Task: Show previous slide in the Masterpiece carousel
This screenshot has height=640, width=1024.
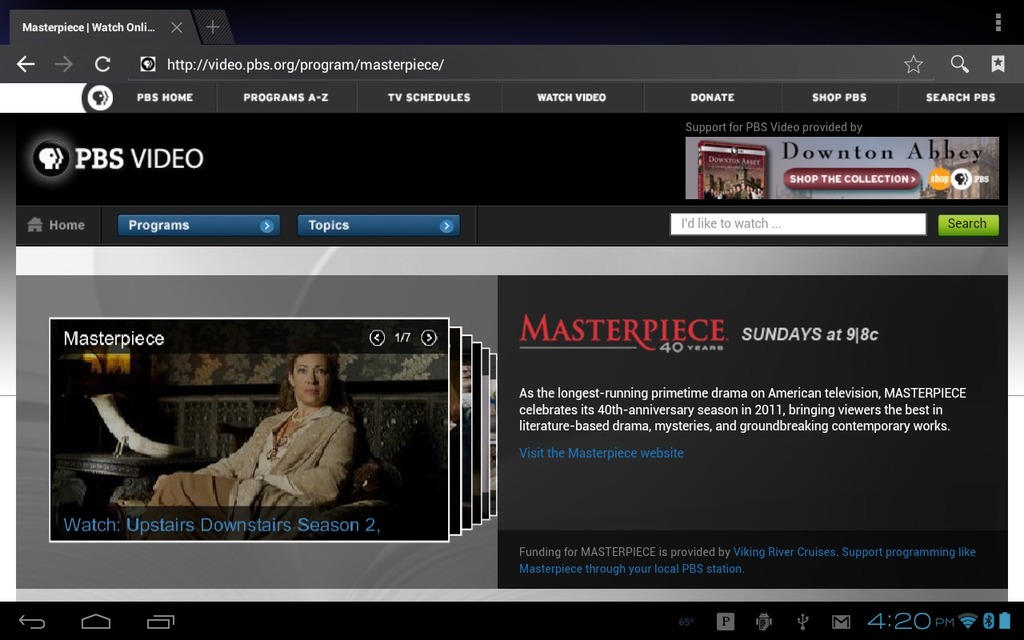Action: 377,338
